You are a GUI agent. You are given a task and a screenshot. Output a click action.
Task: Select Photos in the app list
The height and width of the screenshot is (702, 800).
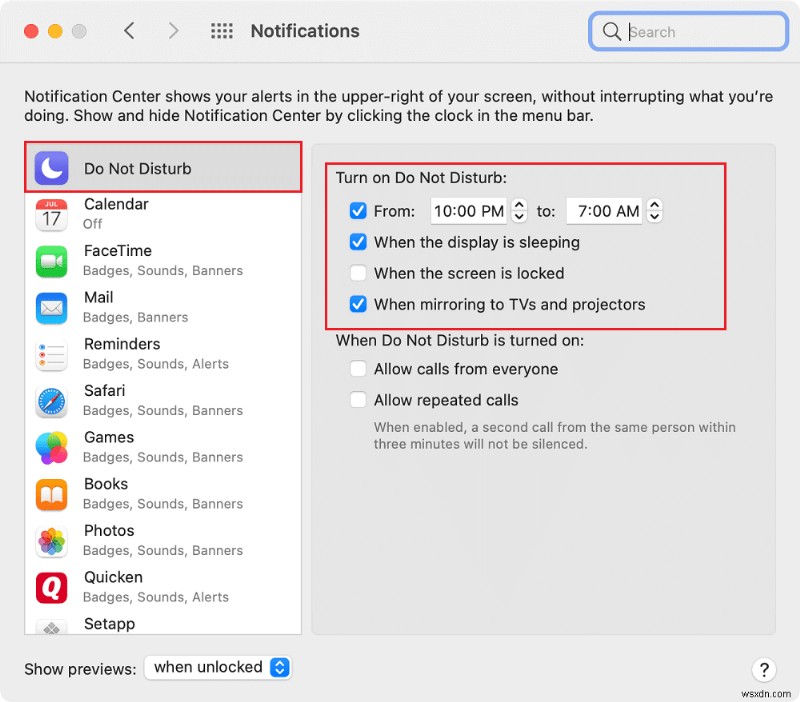pyautogui.click(x=163, y=541)
